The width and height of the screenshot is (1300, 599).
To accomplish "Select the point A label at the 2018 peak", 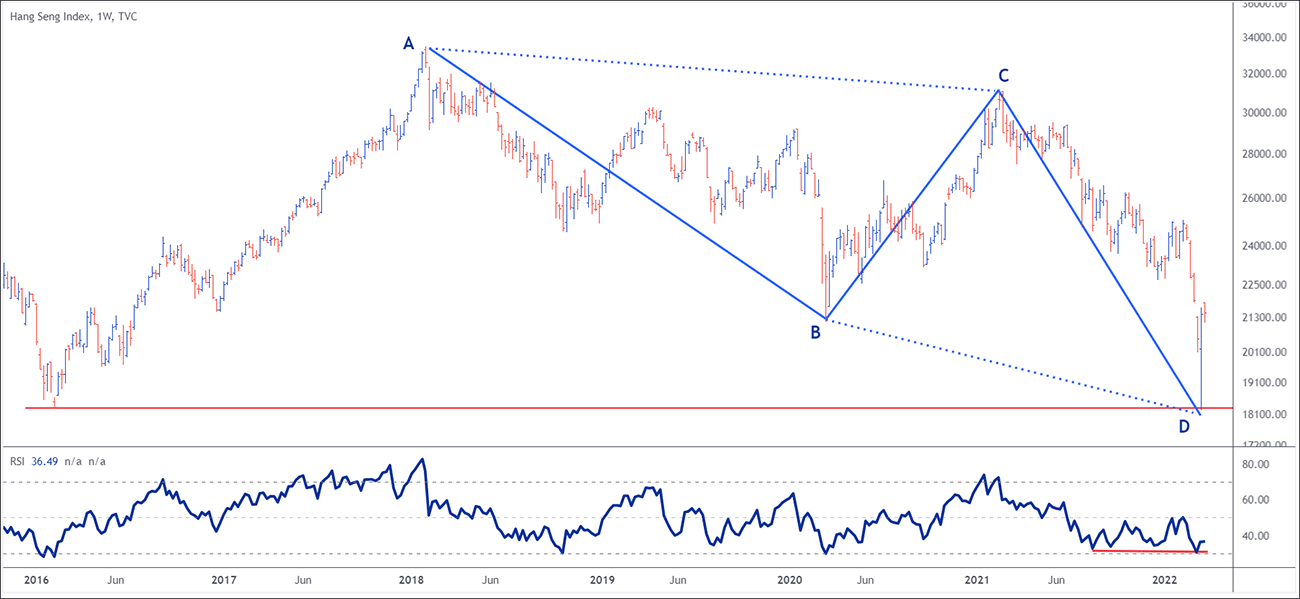I will click(x=408, y=43).
